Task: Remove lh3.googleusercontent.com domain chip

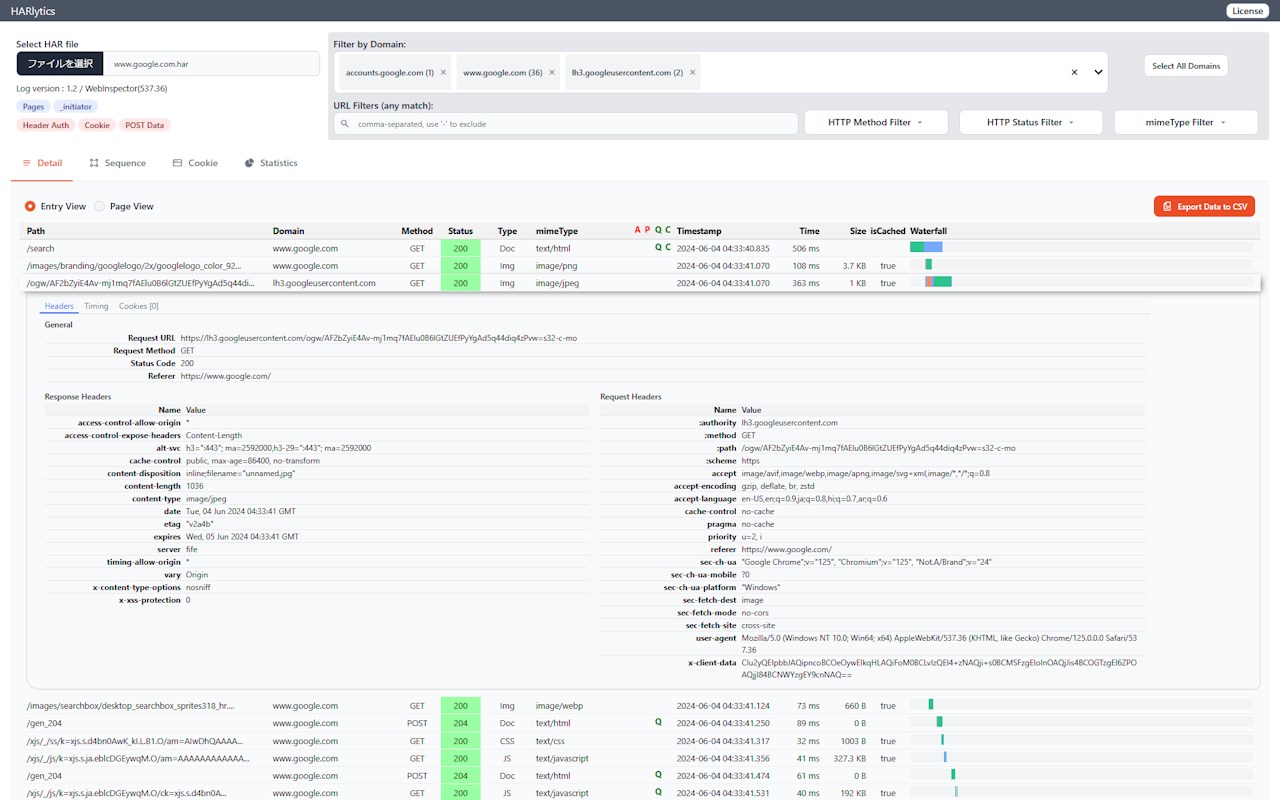Action: coord(692,72)
